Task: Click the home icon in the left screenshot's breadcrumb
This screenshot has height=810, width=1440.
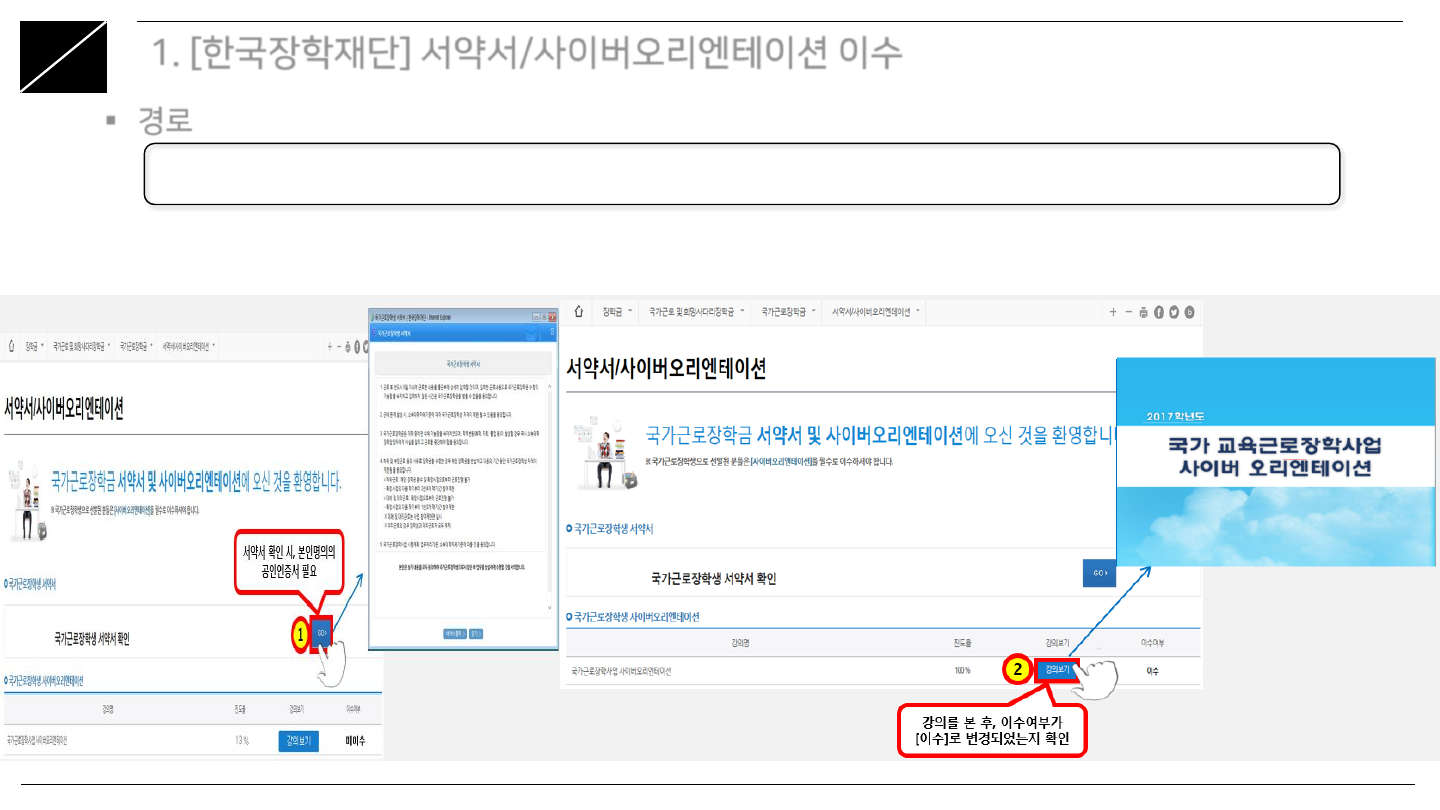Action: (x=11, y=346)
